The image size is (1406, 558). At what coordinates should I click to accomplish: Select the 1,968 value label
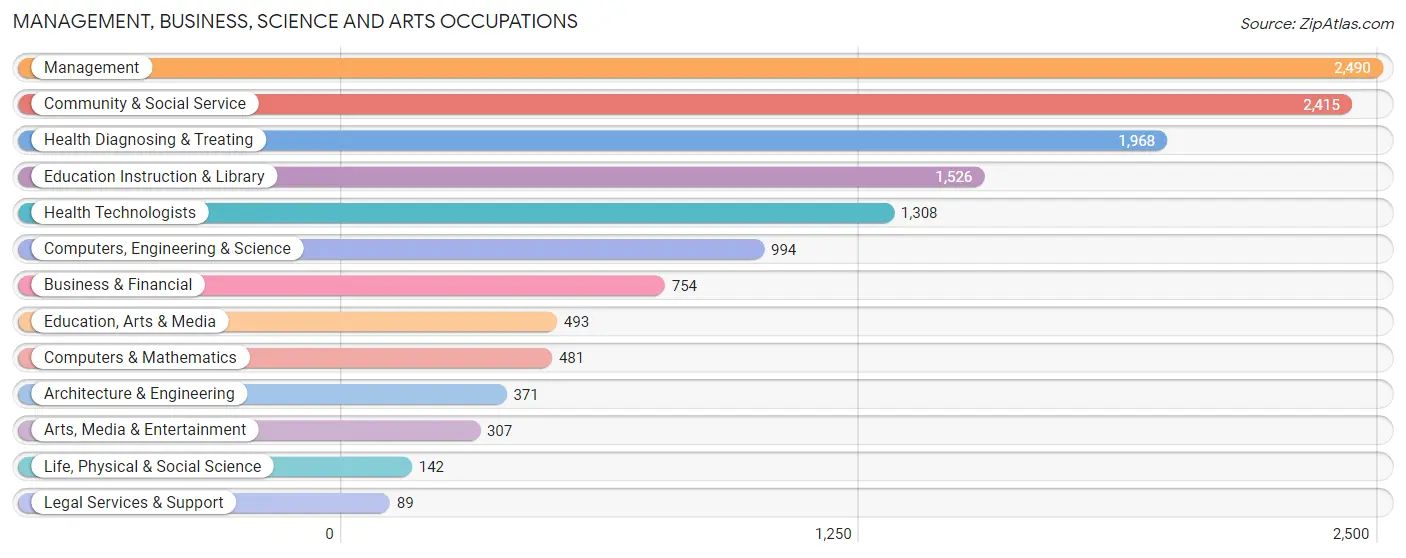coord(1136,141)
